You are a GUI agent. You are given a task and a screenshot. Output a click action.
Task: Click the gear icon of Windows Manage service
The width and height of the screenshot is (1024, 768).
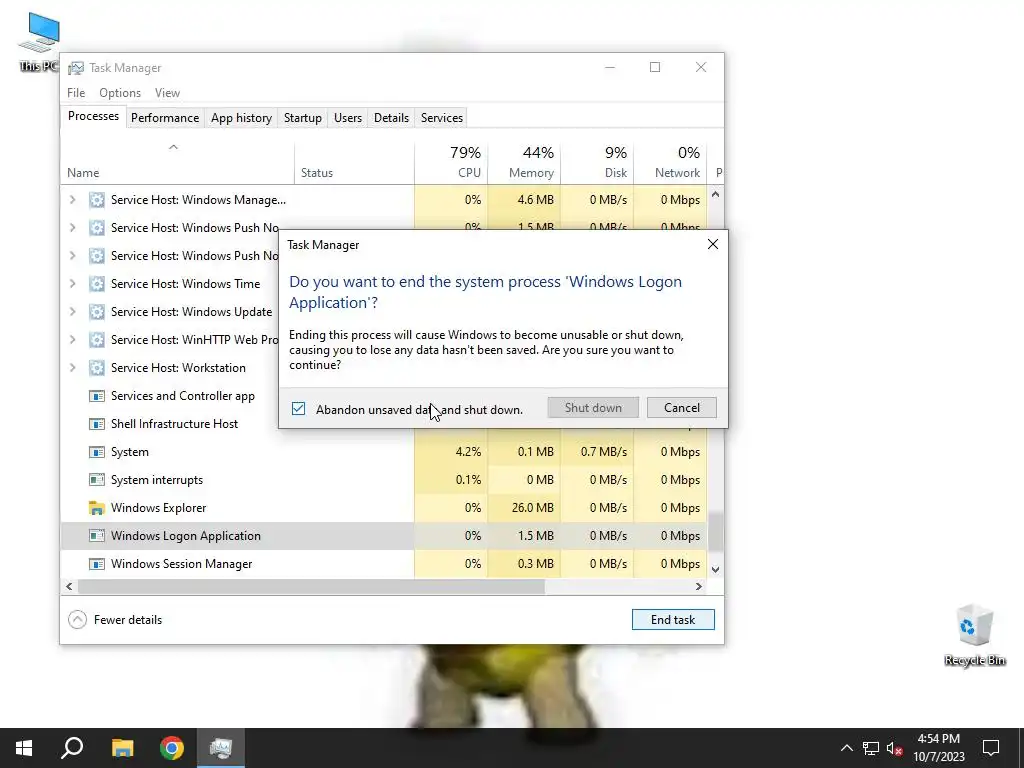tap(97, 200)
